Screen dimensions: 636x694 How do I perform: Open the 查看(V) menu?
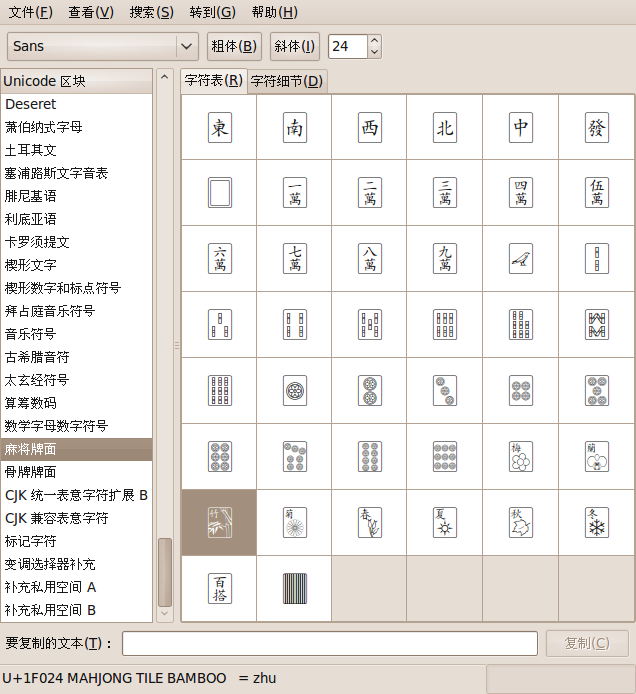(91, 12)
